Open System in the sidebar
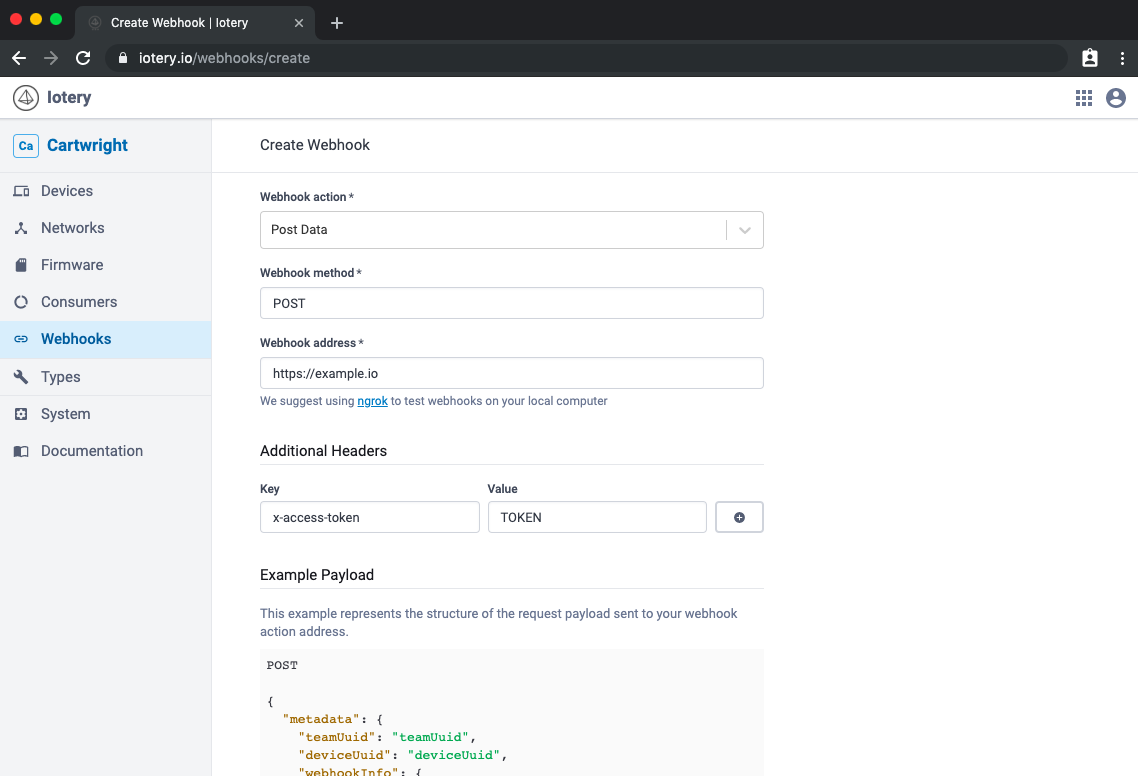Viewport: 1138px width, 776px height. coord(106,414)
